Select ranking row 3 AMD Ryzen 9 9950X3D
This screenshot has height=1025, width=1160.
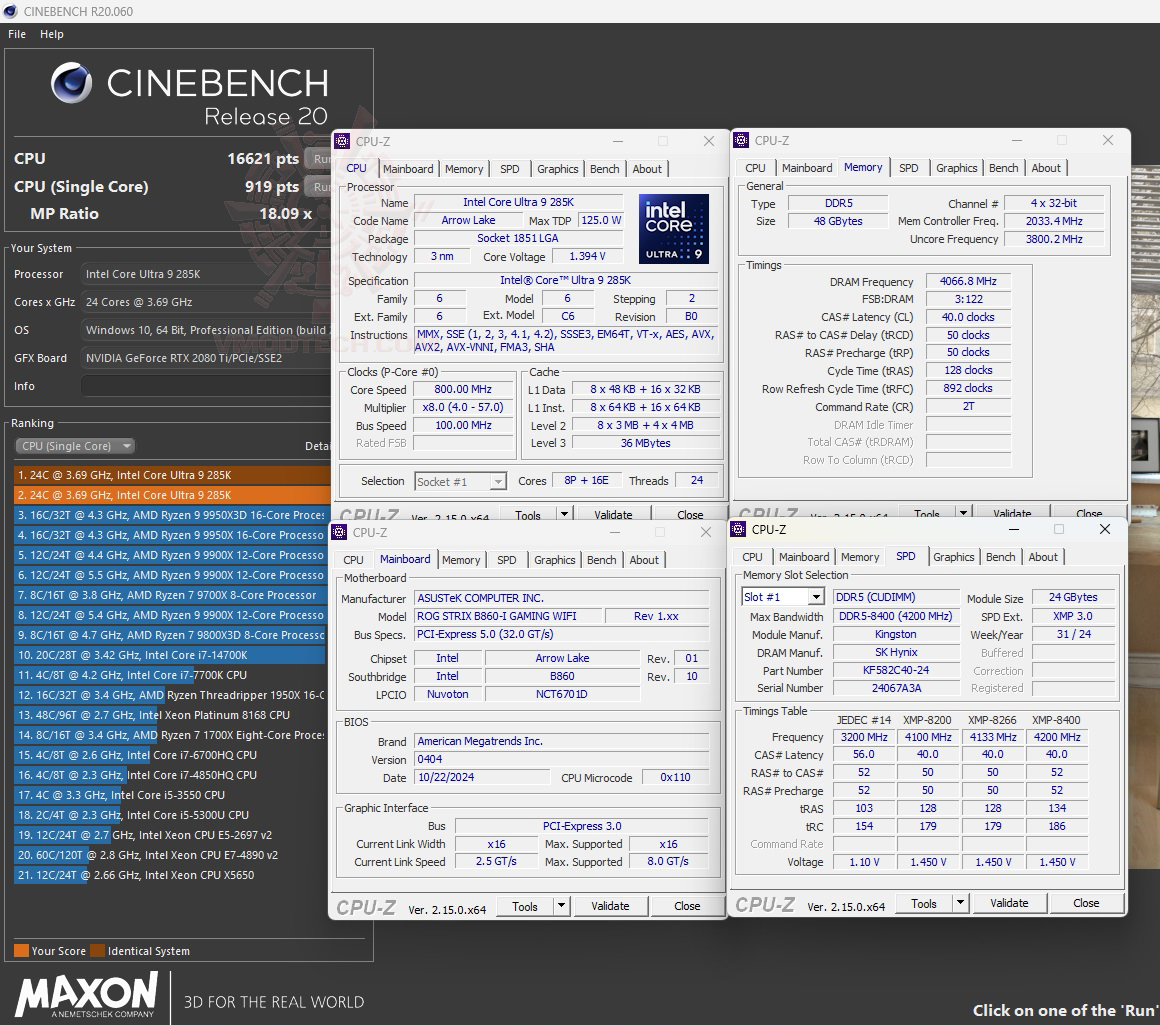tap(172, 515)
